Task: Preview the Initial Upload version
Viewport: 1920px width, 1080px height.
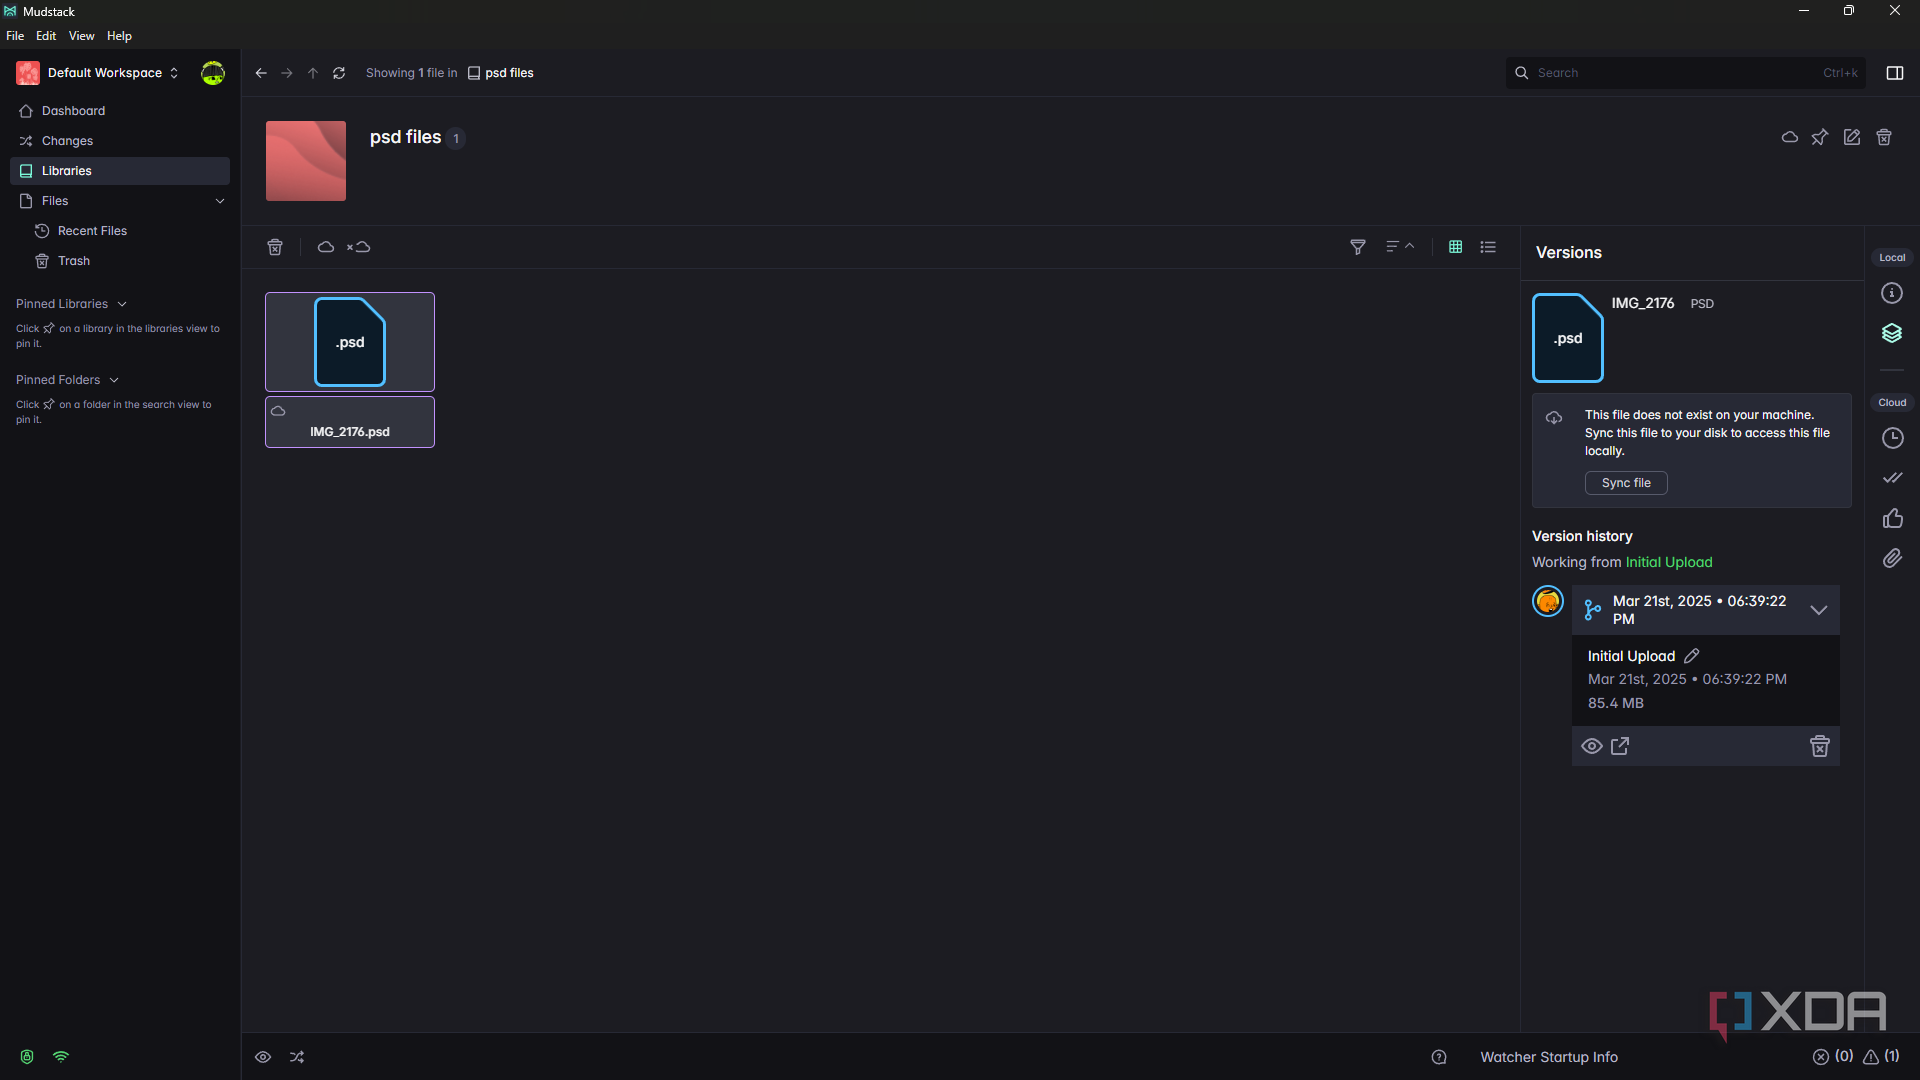Action: pos(1592,746)
